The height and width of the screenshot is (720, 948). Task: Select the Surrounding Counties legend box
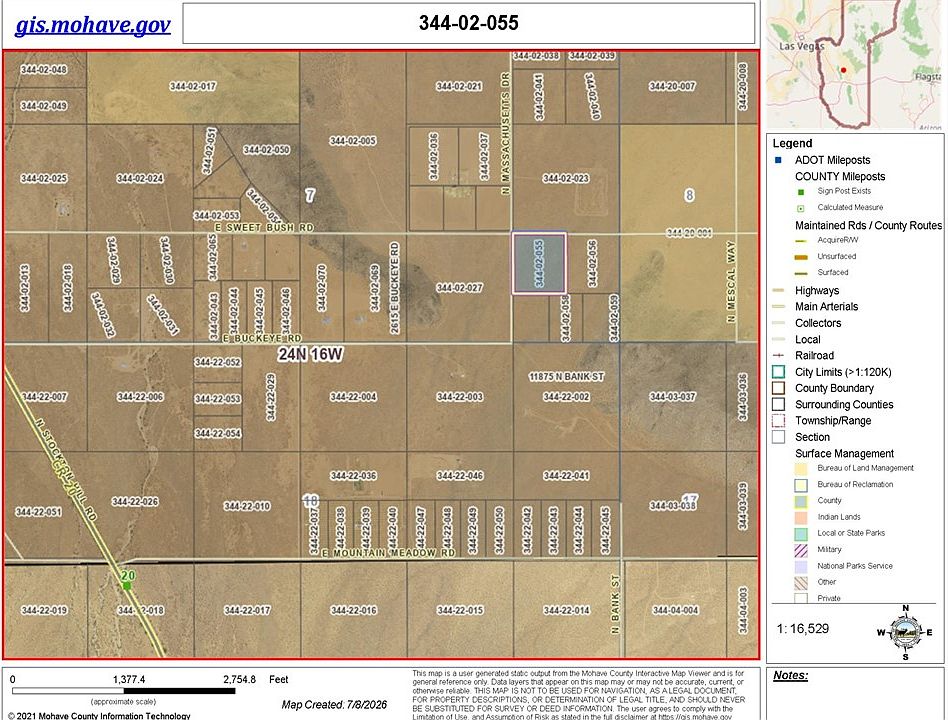(778, 404)
